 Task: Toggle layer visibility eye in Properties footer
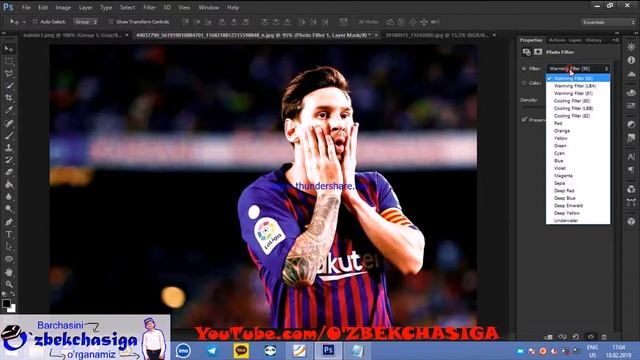point(590,337)
